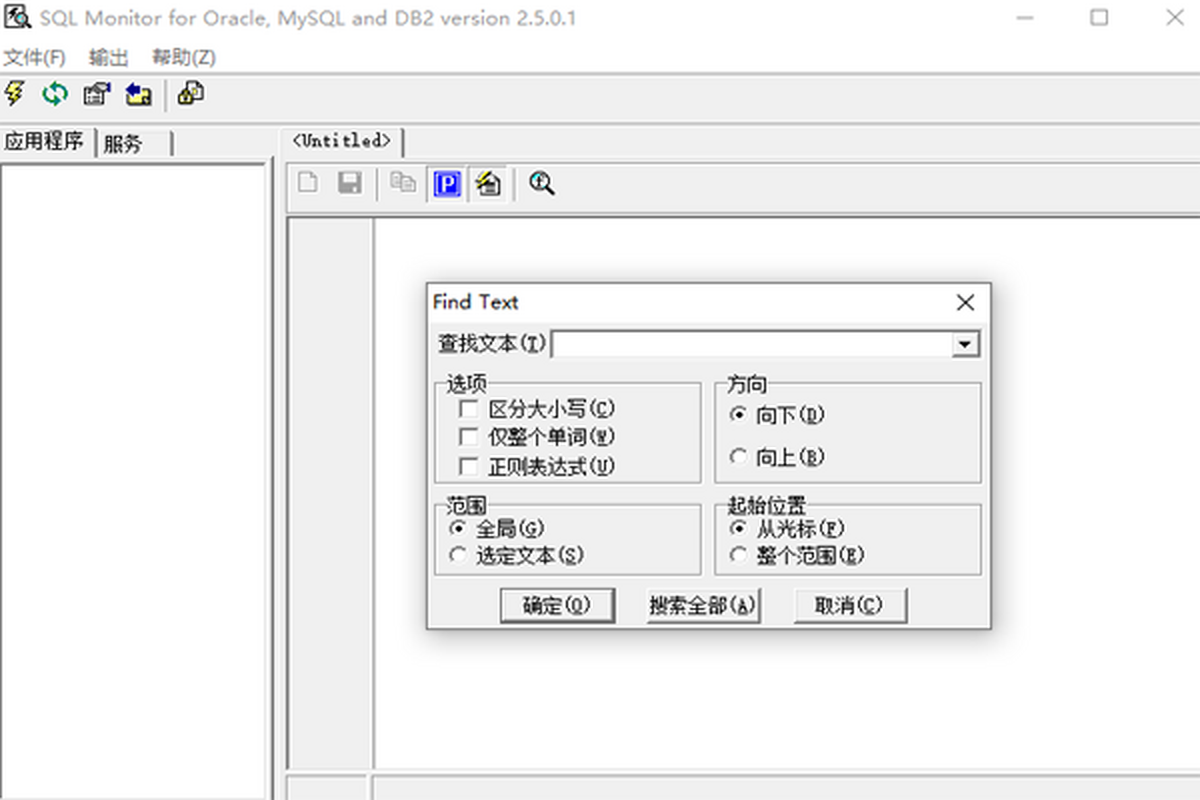
Task: Select 从光标(F) origin radio button
Action: 739,528
